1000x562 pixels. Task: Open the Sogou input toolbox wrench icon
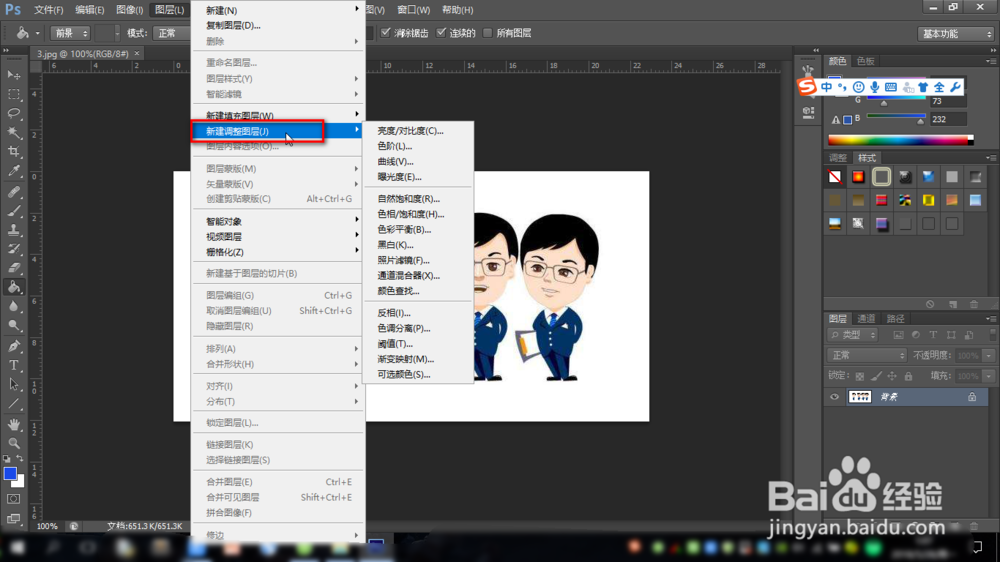point(955,87)
